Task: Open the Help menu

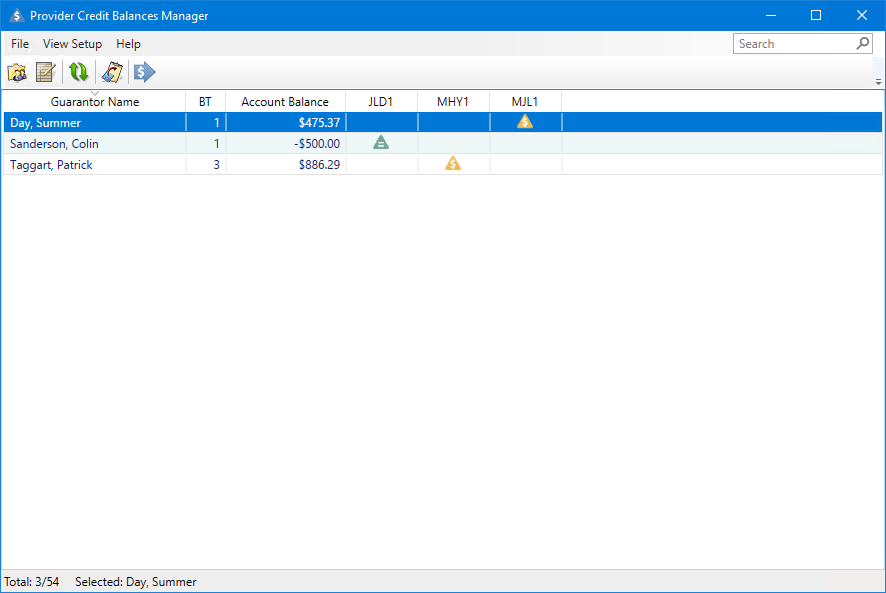Action: coord(128,44)
